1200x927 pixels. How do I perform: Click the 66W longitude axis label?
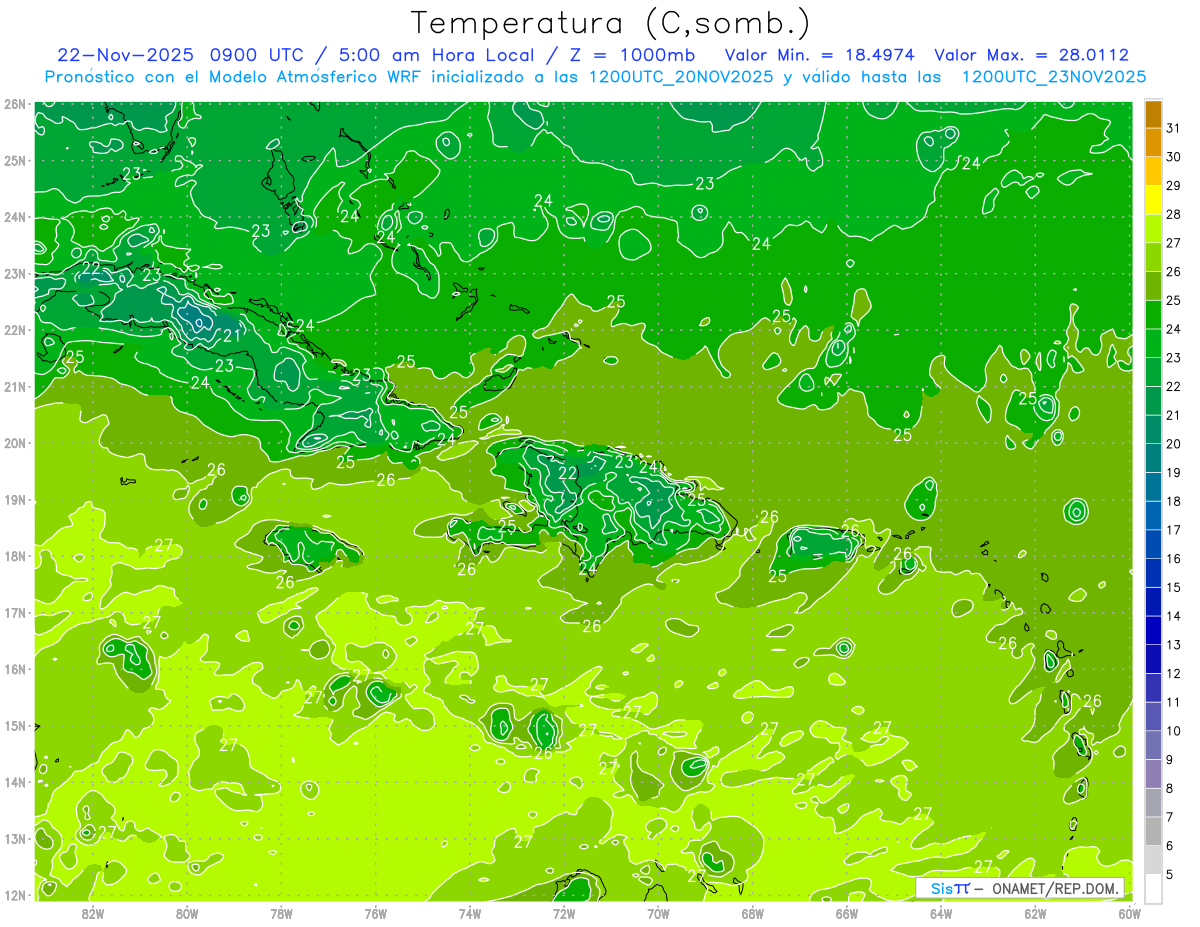(847, 913)
